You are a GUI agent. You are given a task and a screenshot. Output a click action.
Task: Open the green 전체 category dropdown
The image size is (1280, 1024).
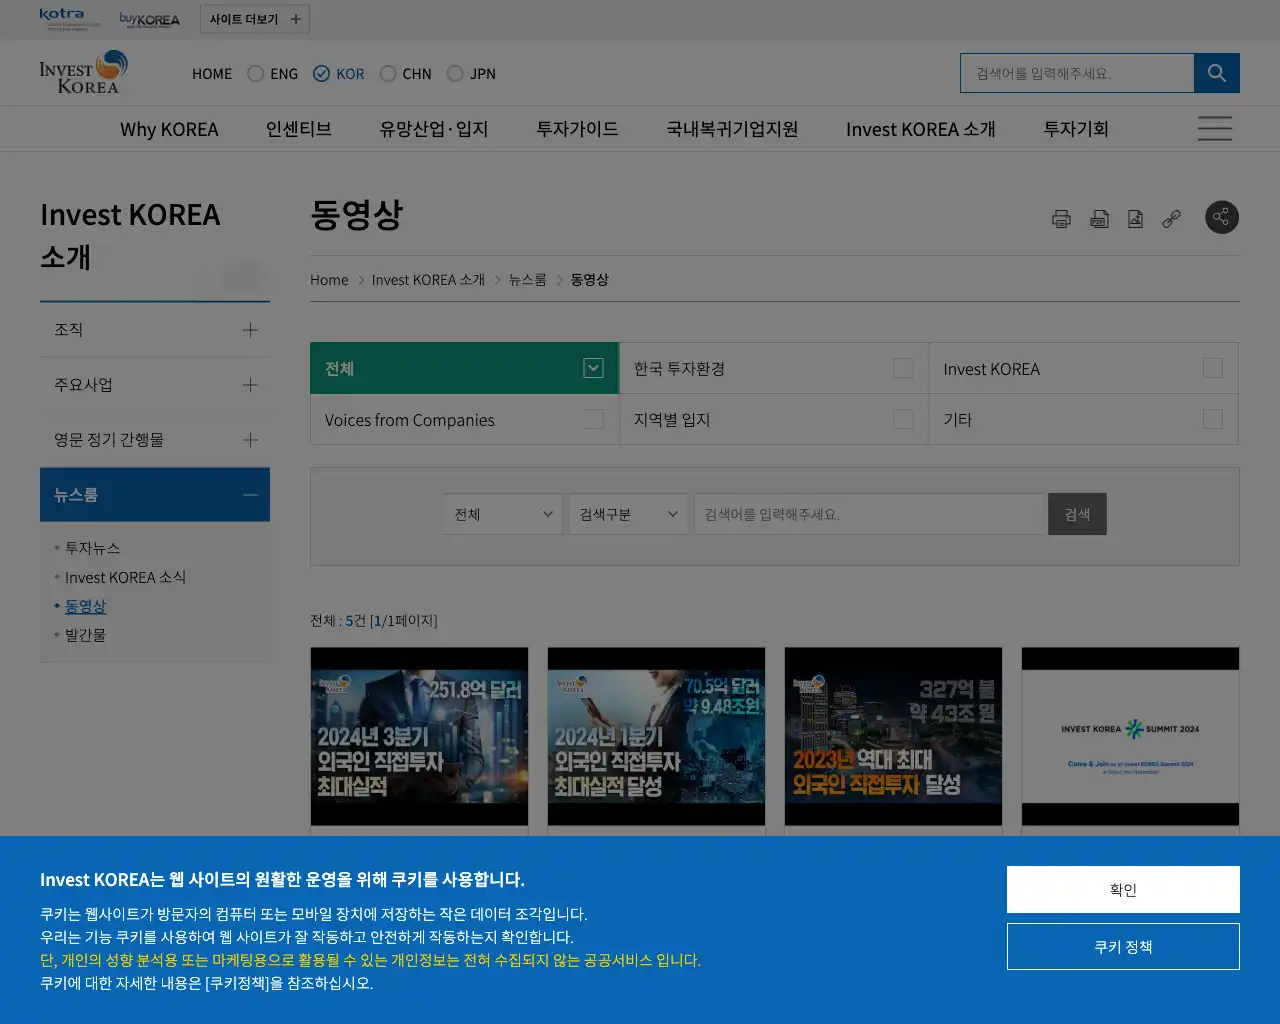tap(591, 368)
